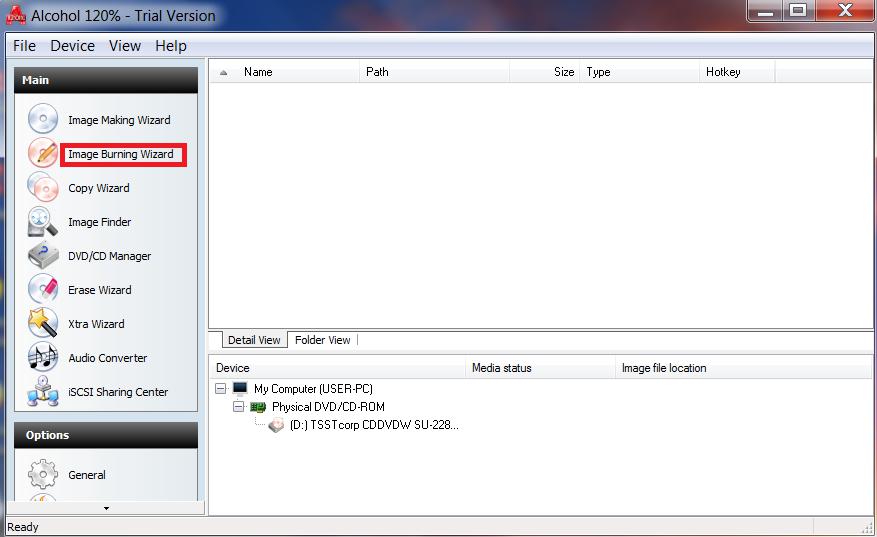Click the Device column header
Image resolution: width=877 pixels, height=537 pixels.
click(338, 368)
